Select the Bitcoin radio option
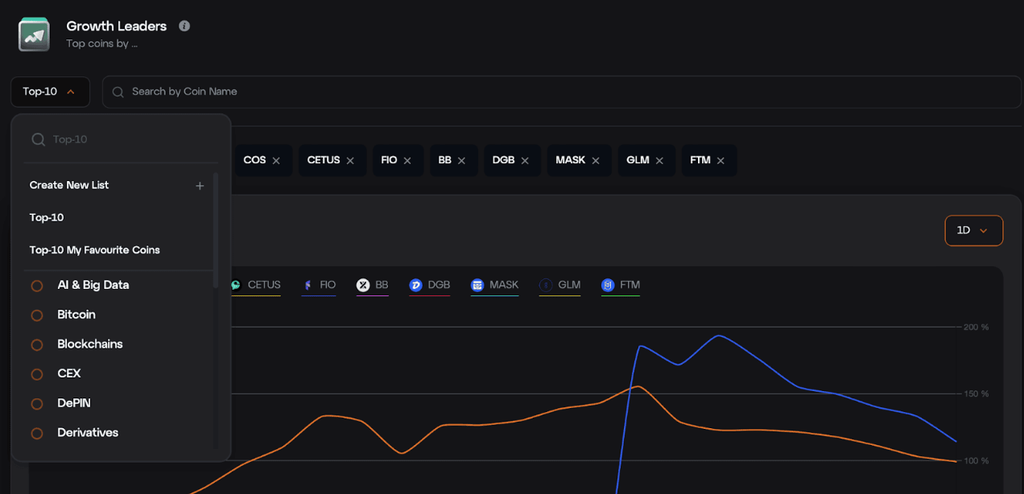Image resolution: width=1024 pixels, height=494 pixels. click(x=37, y=315)
